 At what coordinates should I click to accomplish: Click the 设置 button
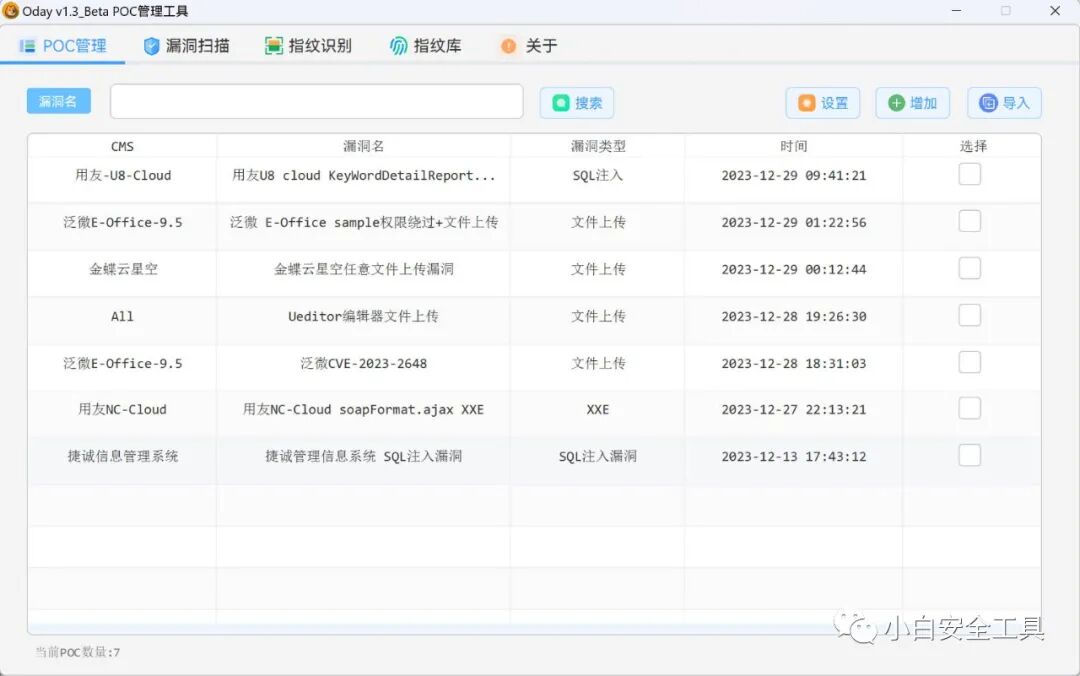tap(823, 103)
